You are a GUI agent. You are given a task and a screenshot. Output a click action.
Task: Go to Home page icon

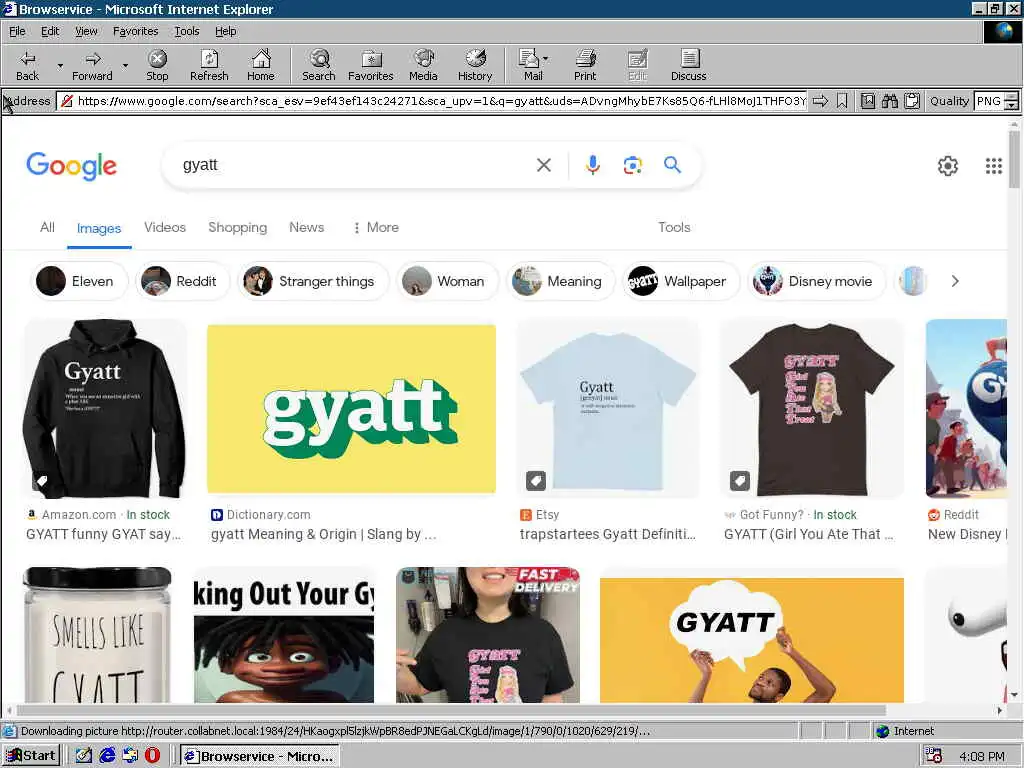point(261,66)
